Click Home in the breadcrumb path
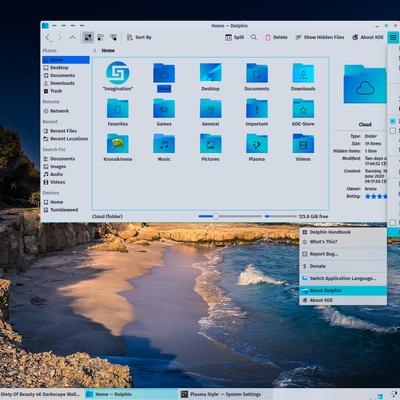Viewport: 400px width, 400px height. point(108,50)
